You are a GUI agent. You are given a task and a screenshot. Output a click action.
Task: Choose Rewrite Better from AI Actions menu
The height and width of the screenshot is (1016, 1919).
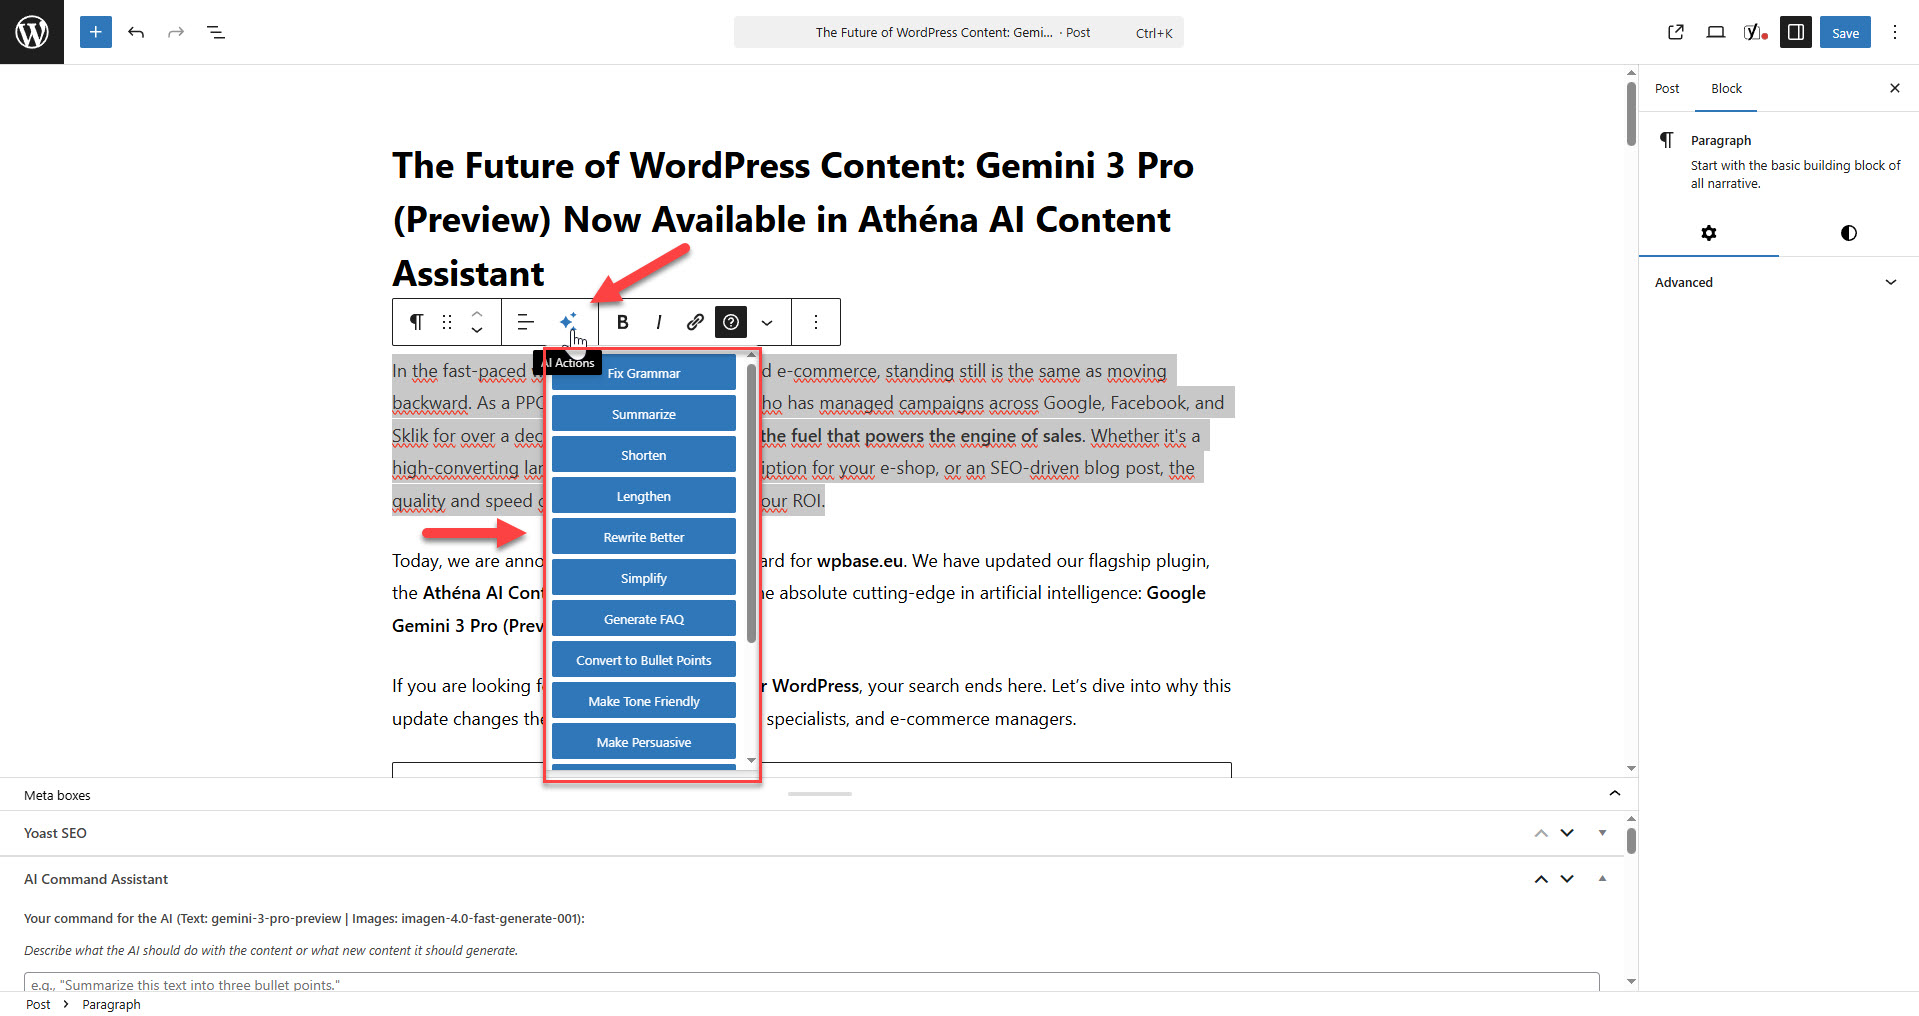click(x=643, y=536)
